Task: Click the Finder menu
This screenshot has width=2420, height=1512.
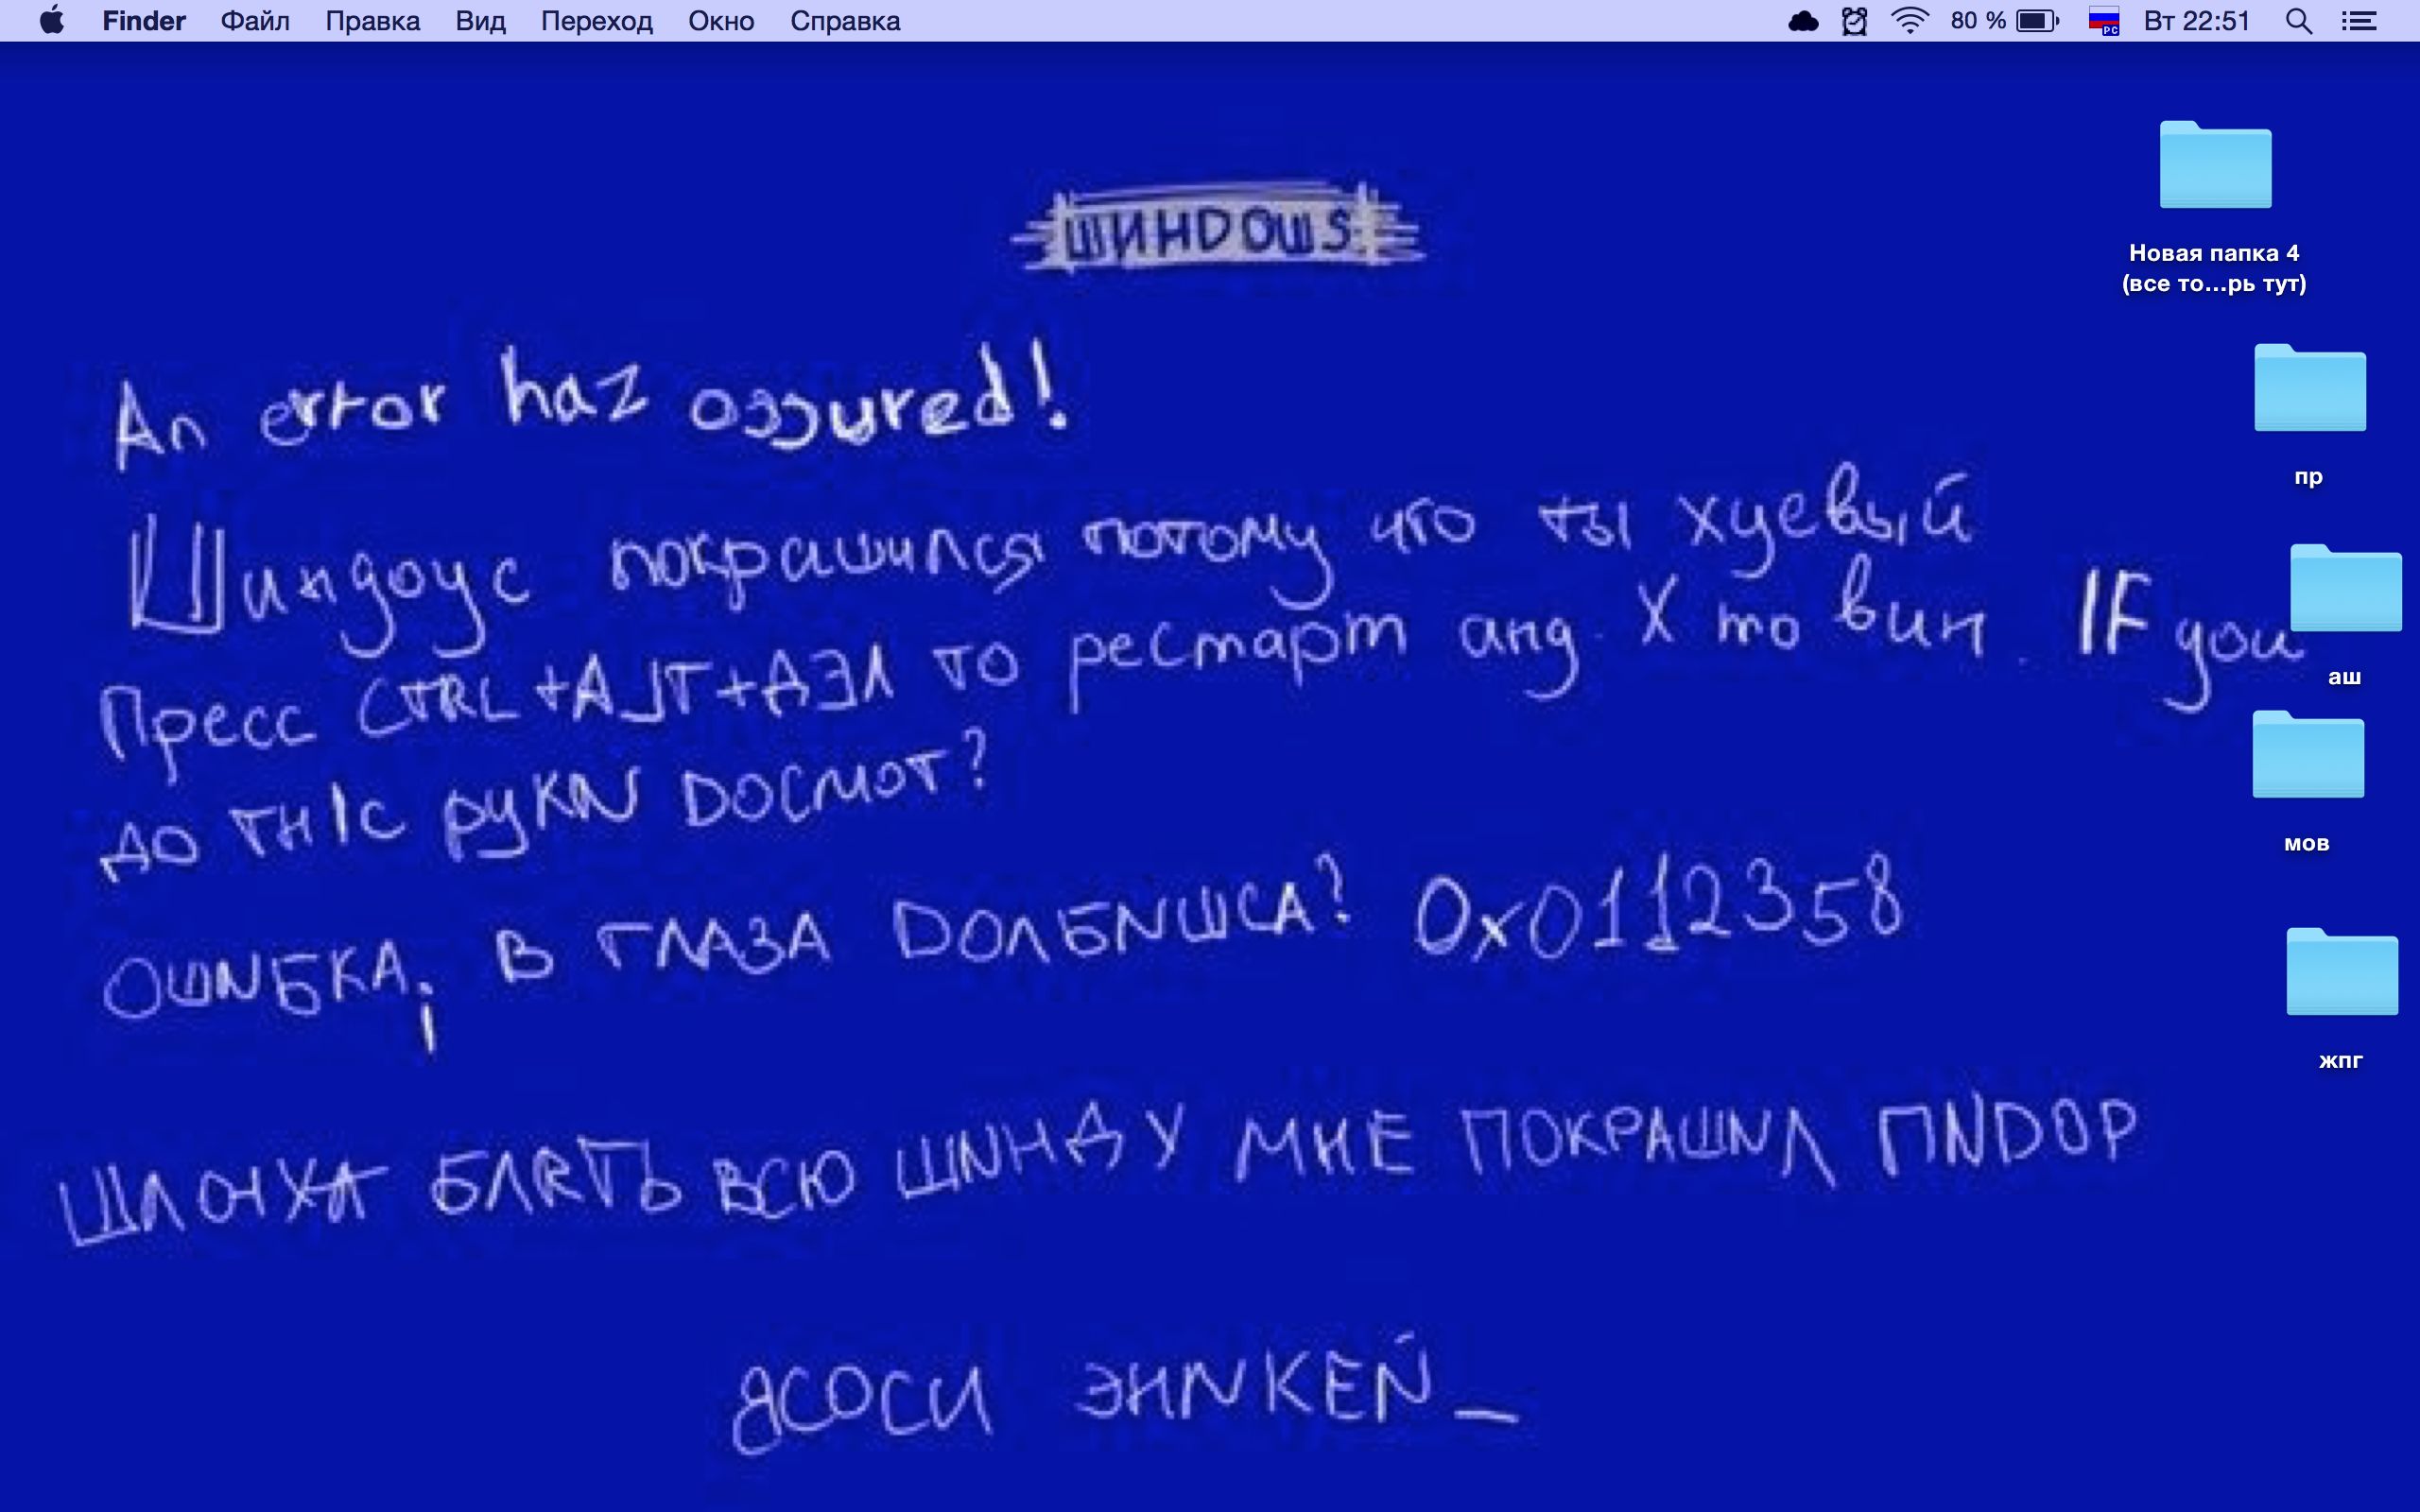Action: 143,21
